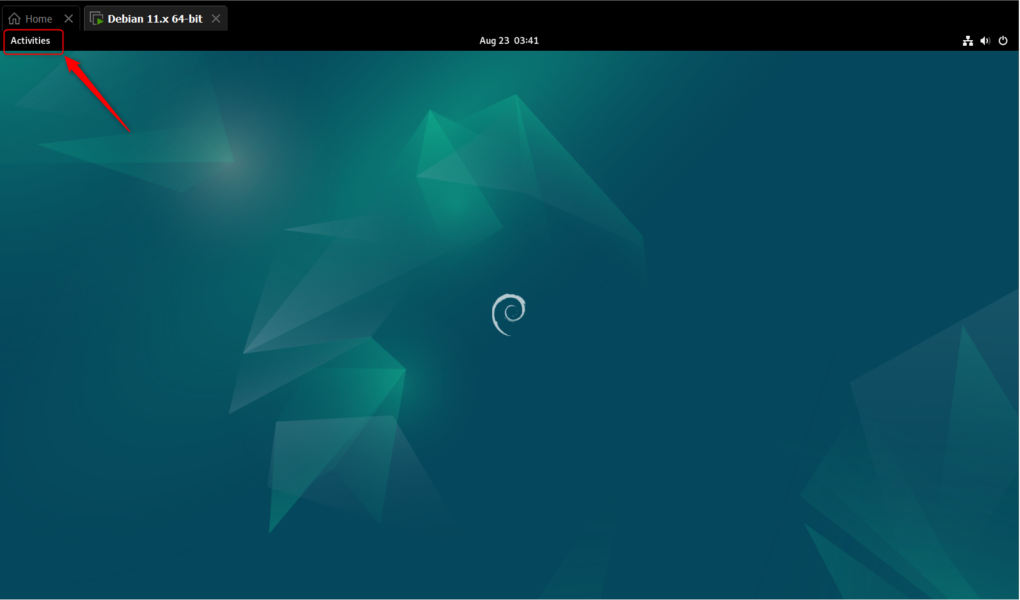The image size is (1020, 600).
Task: Click the GNOME top bar background
Action: pos(300,40)
